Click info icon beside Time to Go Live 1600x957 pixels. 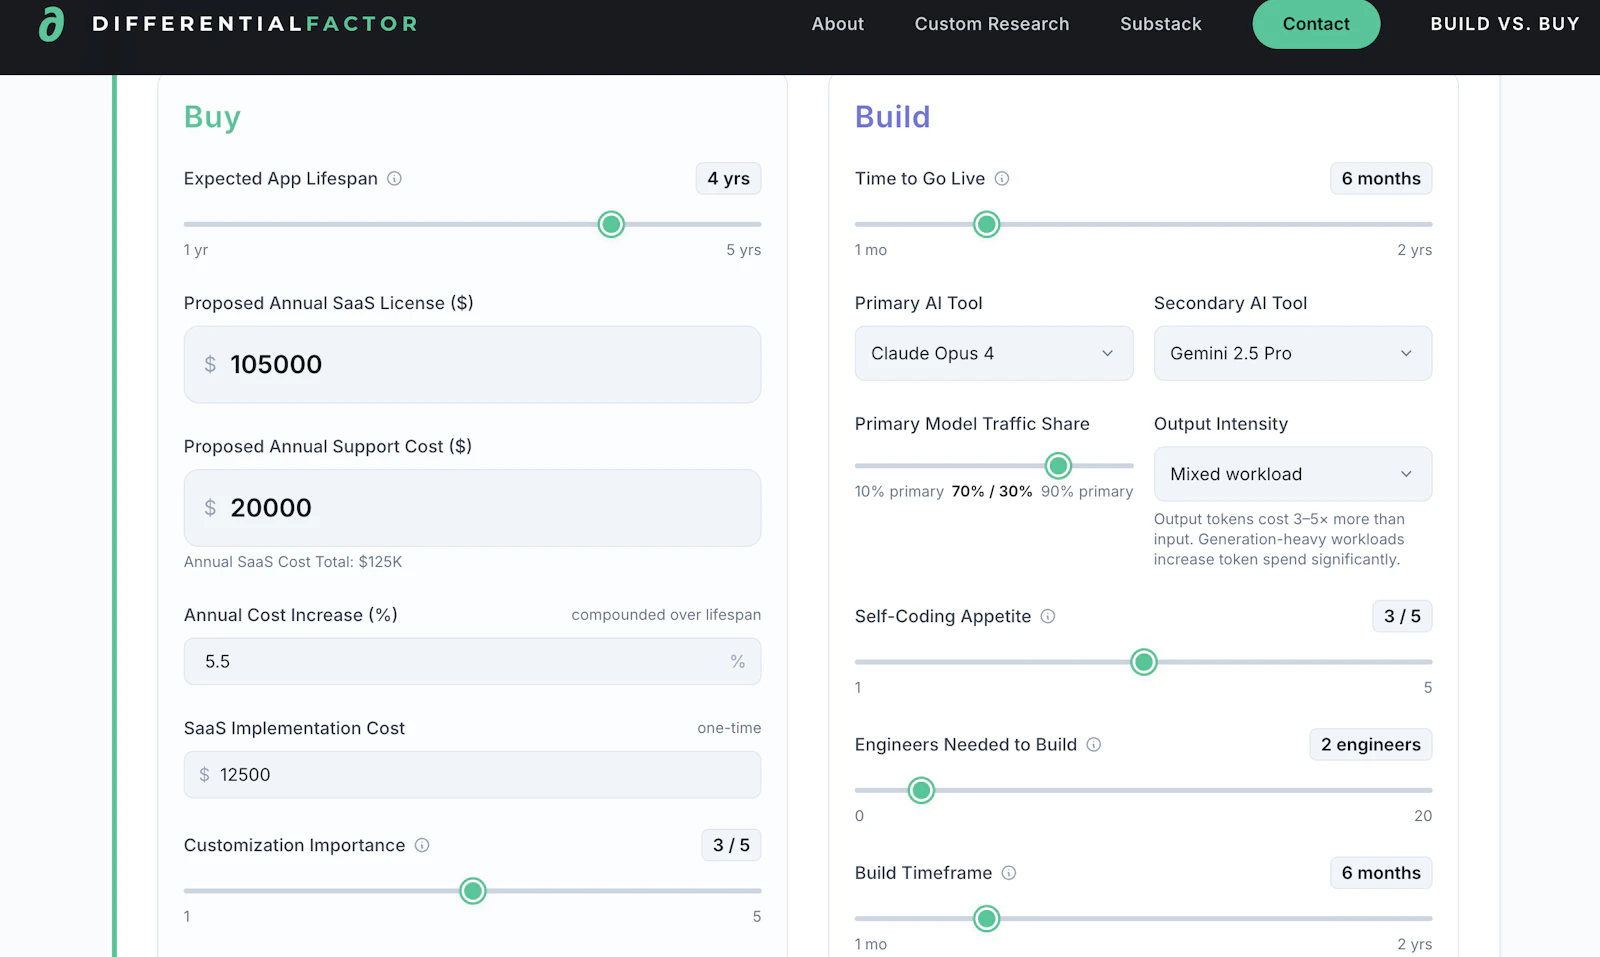(1002, 179)
